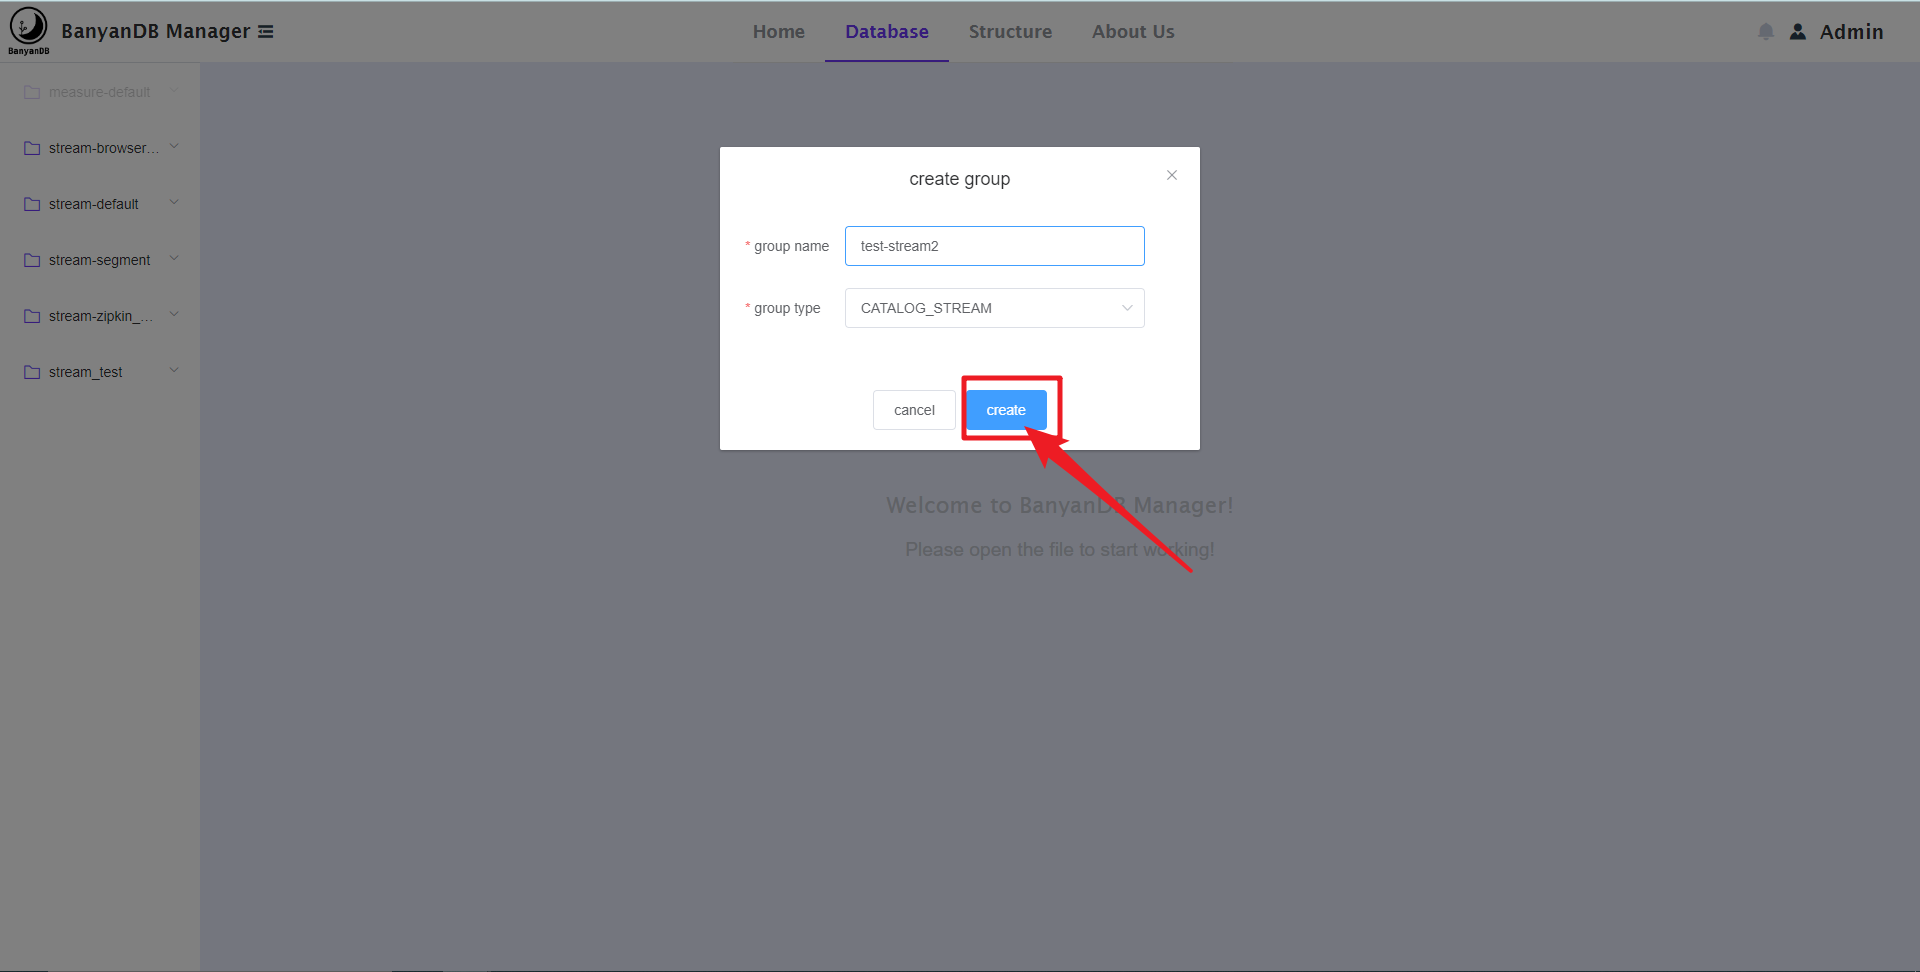Select stream-default in the sidebar

pos(100,204)
